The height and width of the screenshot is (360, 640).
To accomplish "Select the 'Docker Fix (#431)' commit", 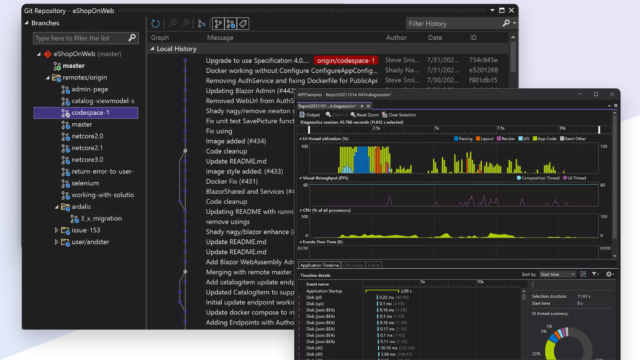I will pos(231,181).
